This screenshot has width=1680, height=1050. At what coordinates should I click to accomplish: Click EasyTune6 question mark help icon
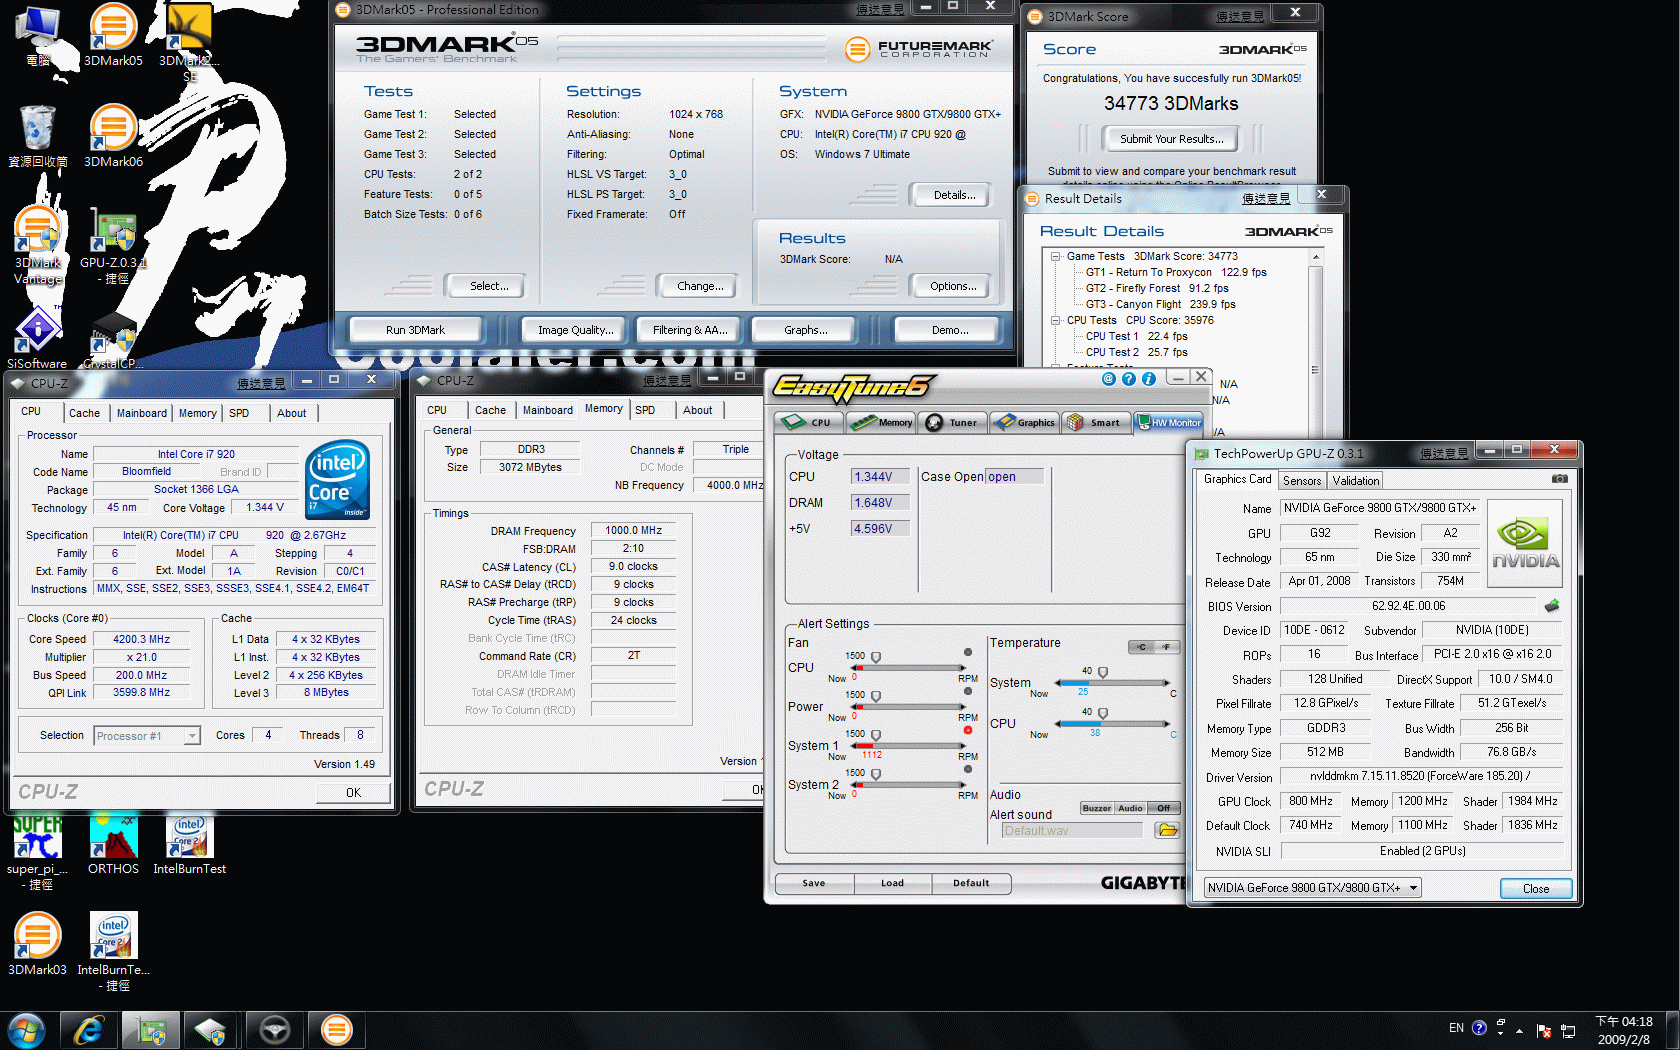[x=1128, y=379]
